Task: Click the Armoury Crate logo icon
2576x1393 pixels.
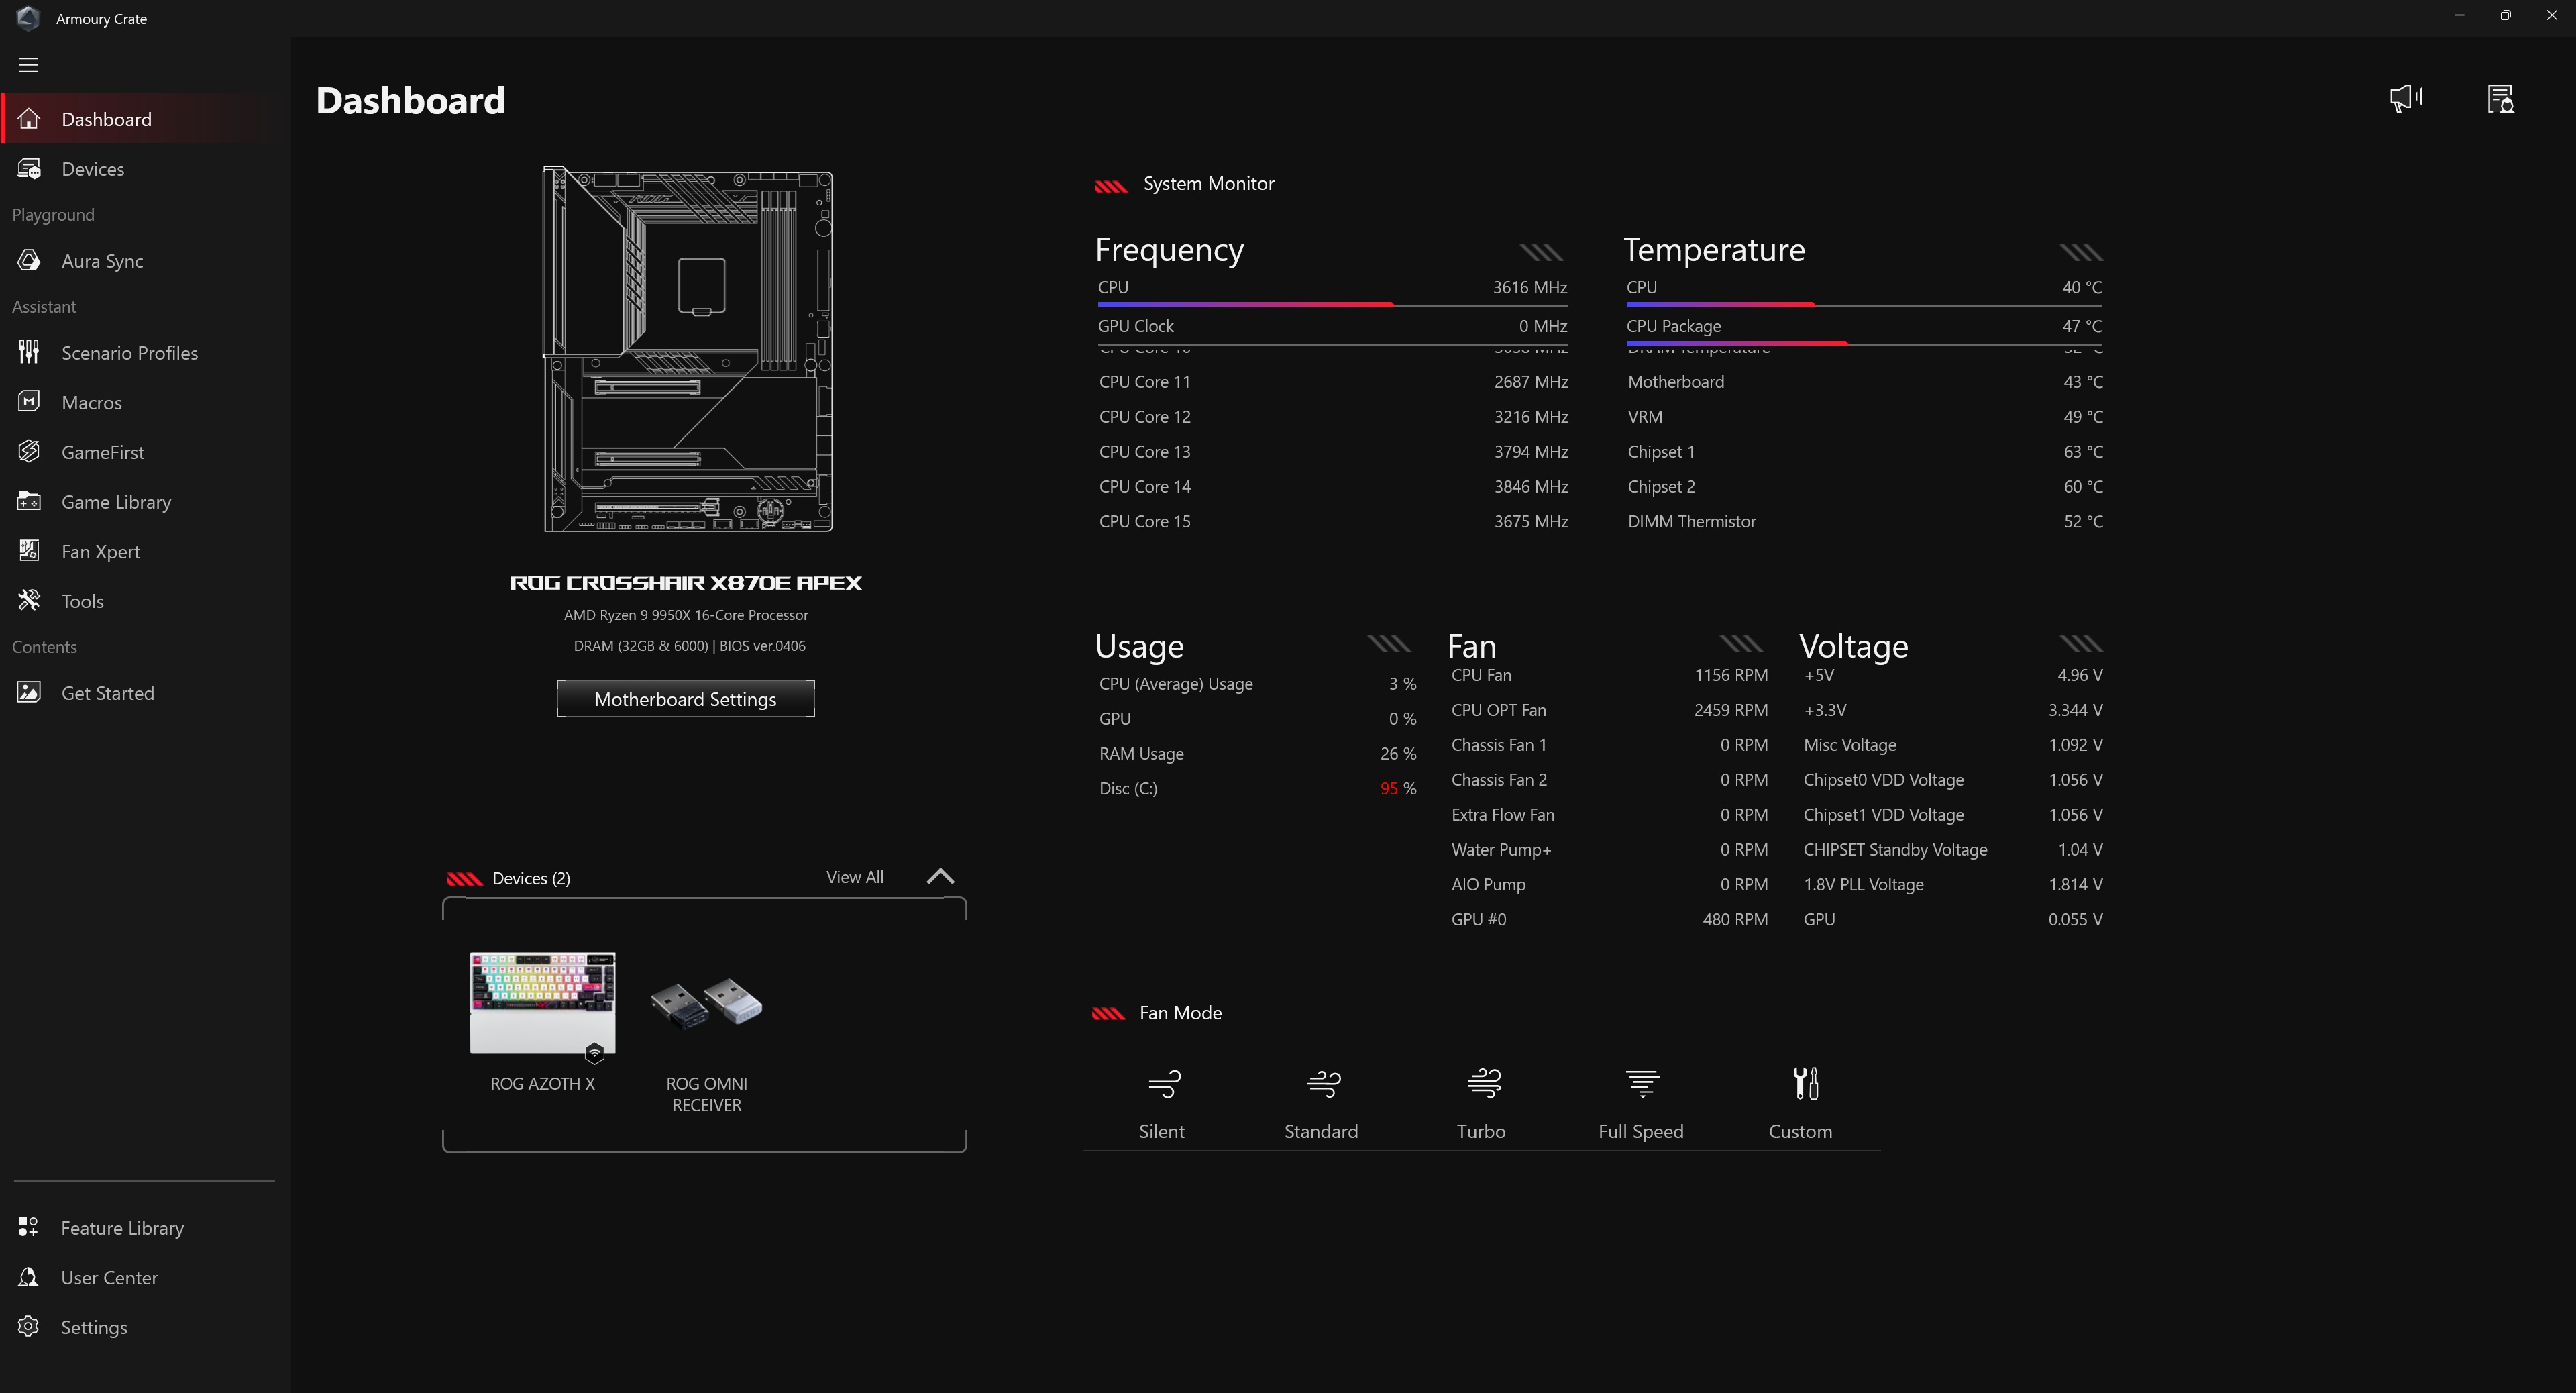Action: [28, 18]
